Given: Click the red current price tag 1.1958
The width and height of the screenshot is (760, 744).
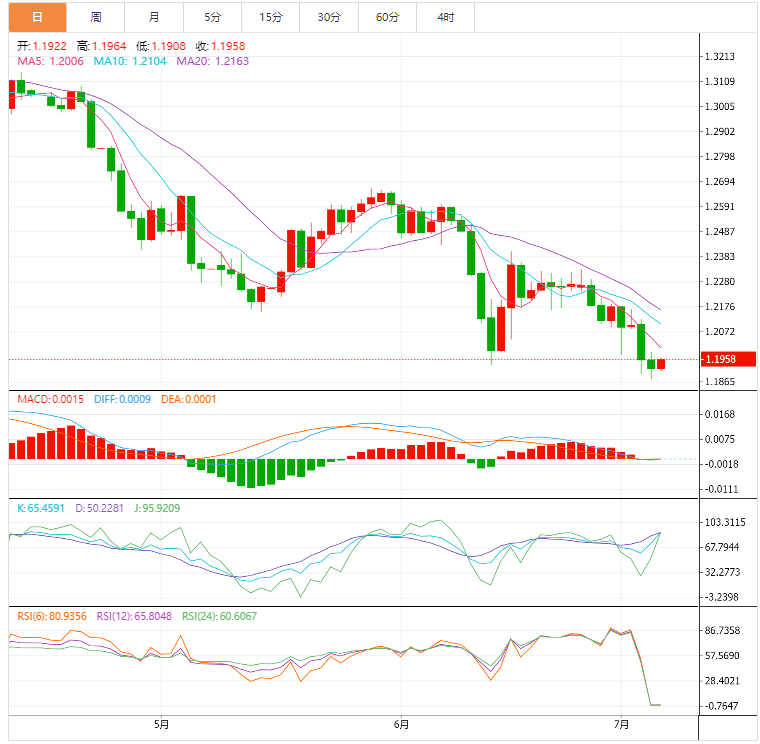Looking at the screenshot, I should (728, 359).
